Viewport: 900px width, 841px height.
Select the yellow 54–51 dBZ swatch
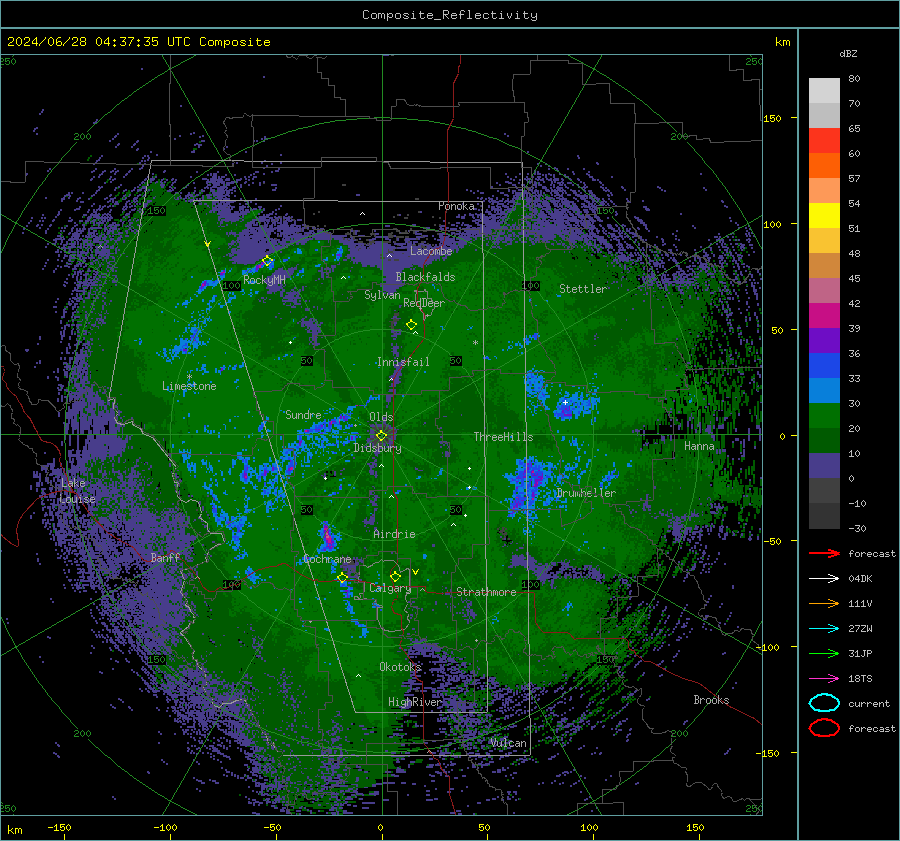coord(824,216)
